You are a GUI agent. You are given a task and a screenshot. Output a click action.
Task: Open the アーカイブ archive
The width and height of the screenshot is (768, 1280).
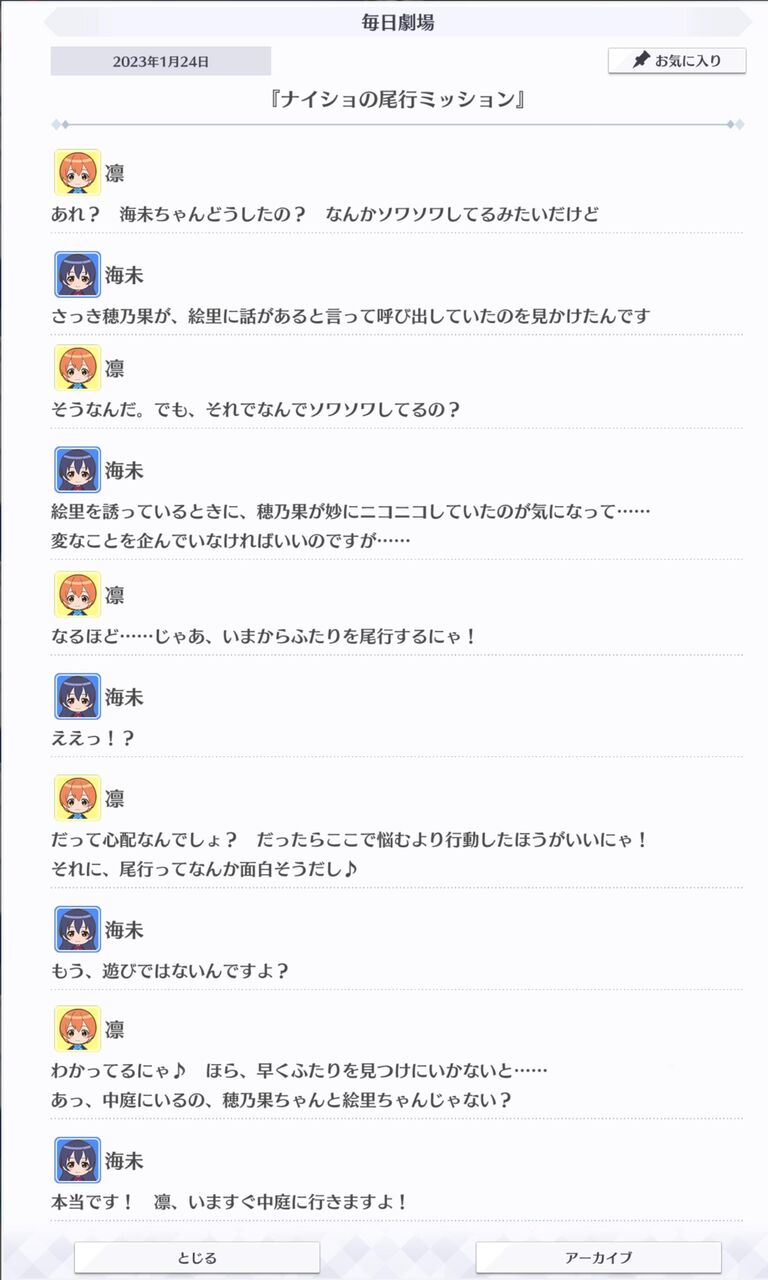click(598, 1257)
